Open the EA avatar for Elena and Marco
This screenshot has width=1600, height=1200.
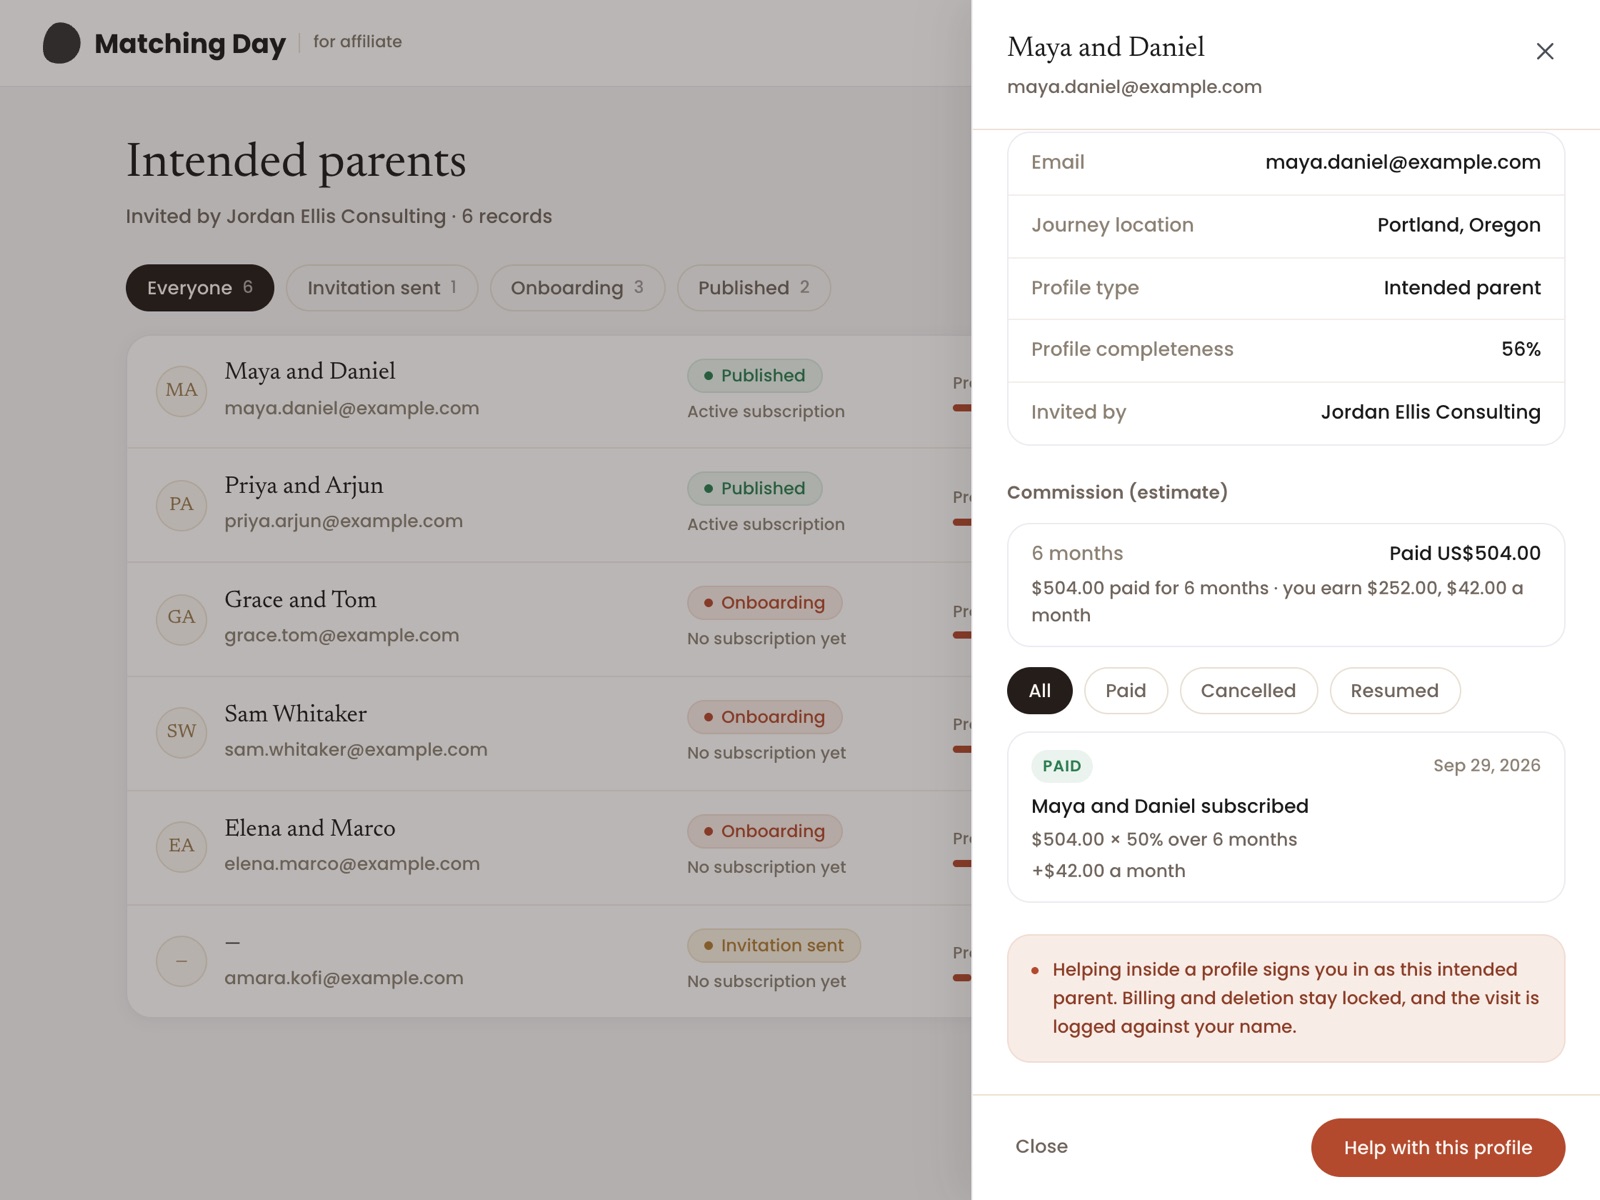(x=181, y=846)
